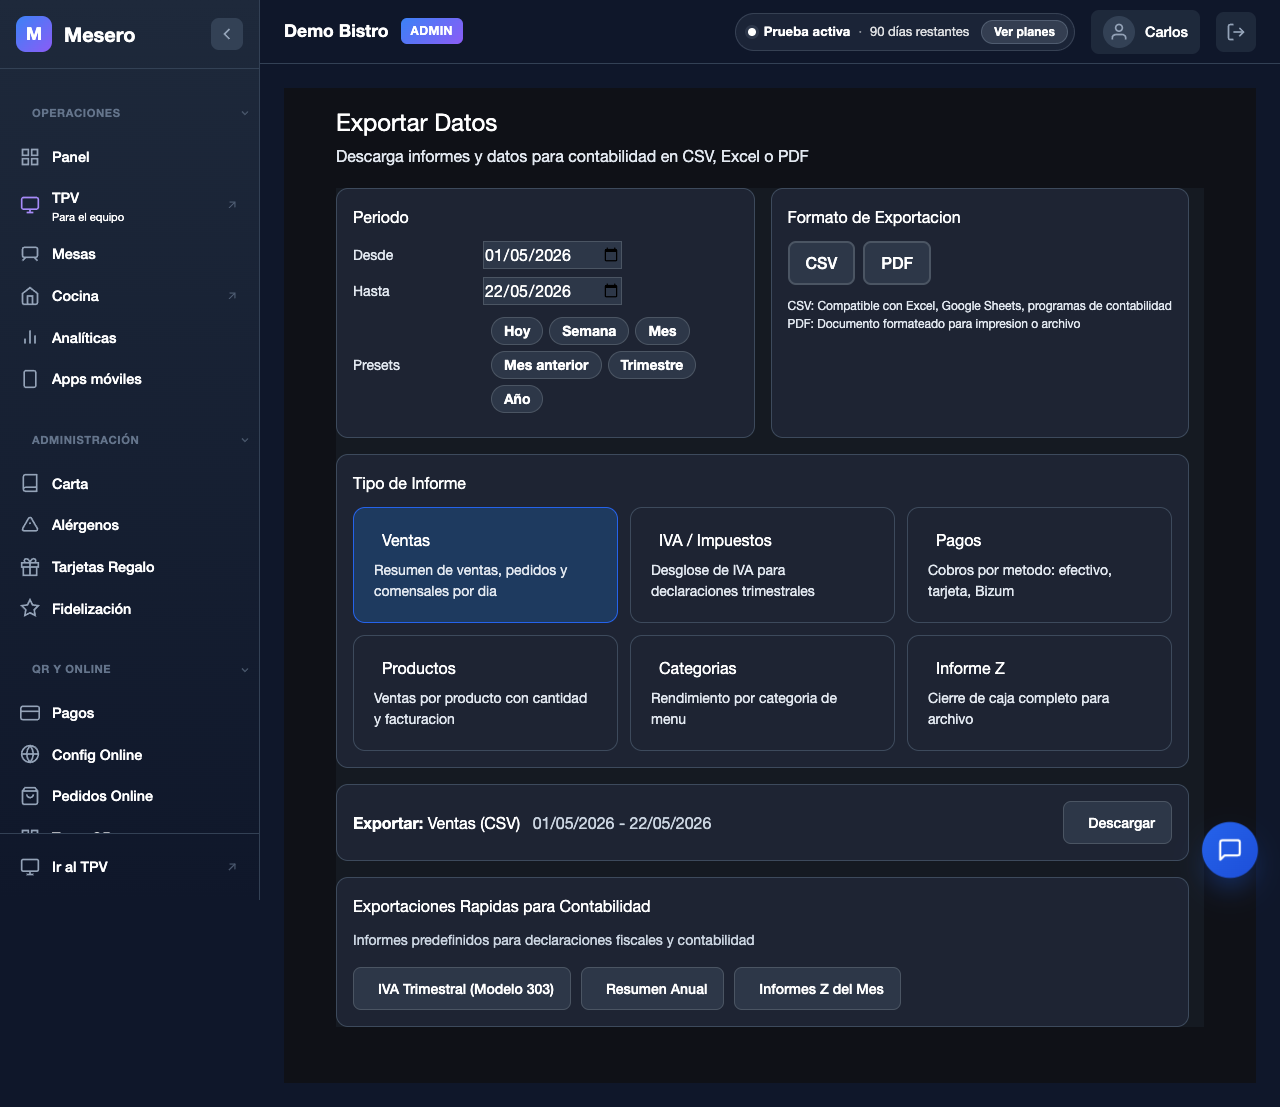Click the Mesas table icon

point(30,254)
